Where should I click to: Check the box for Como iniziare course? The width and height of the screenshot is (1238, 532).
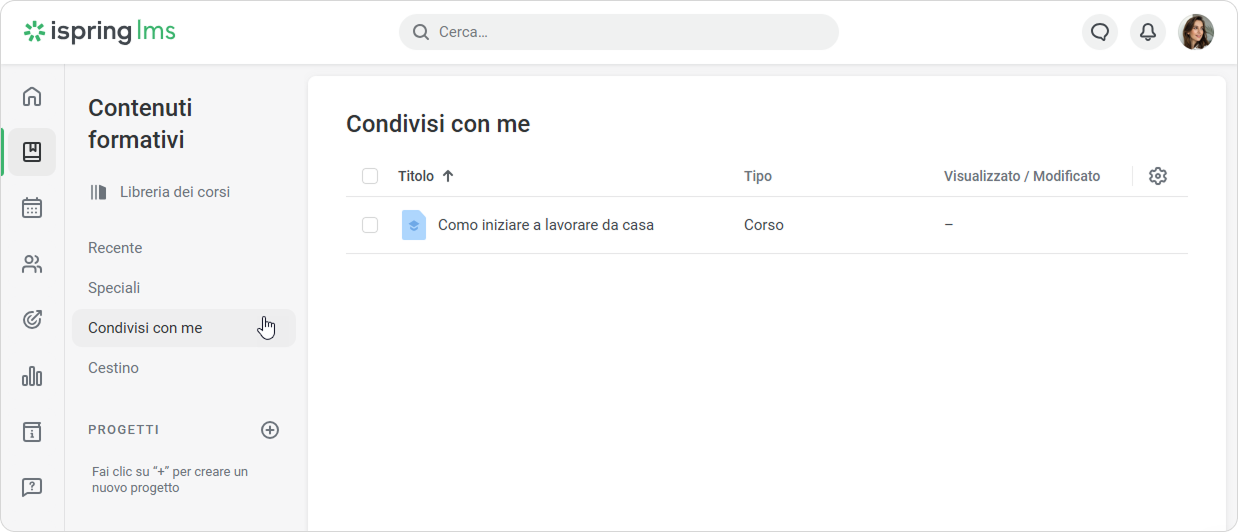[370, 225]
